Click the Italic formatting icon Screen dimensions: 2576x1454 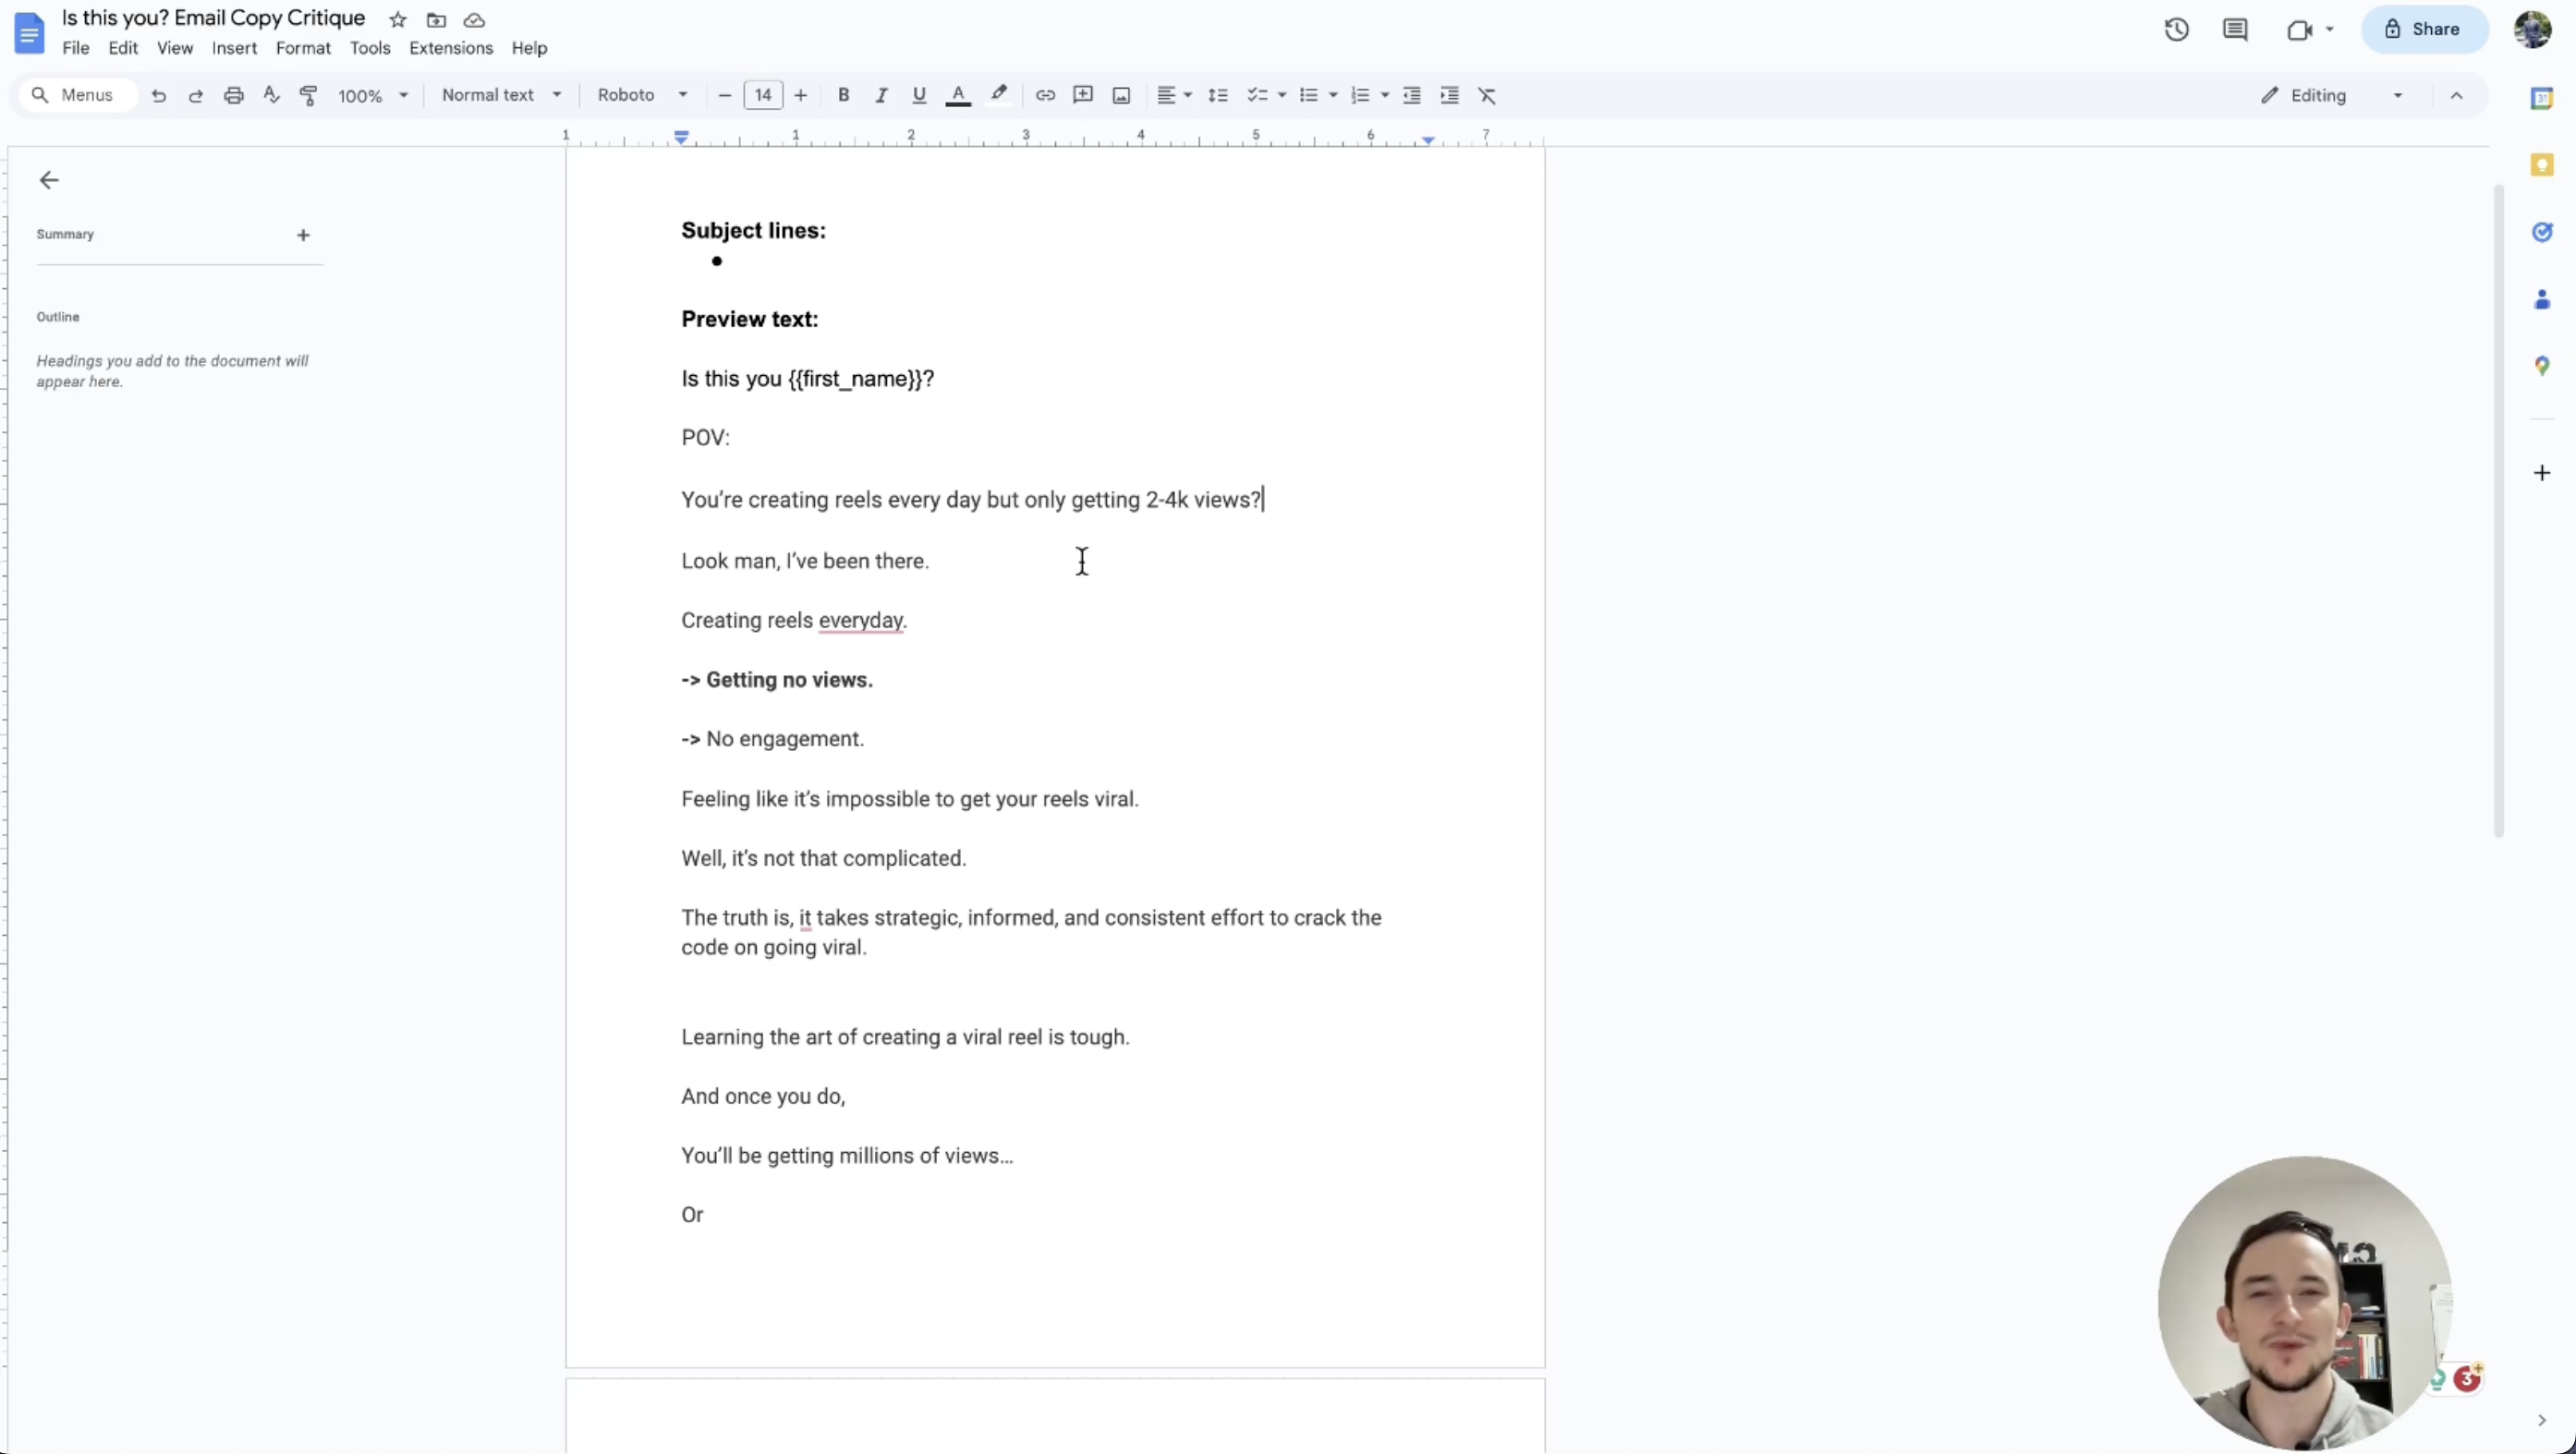[881, 93]
